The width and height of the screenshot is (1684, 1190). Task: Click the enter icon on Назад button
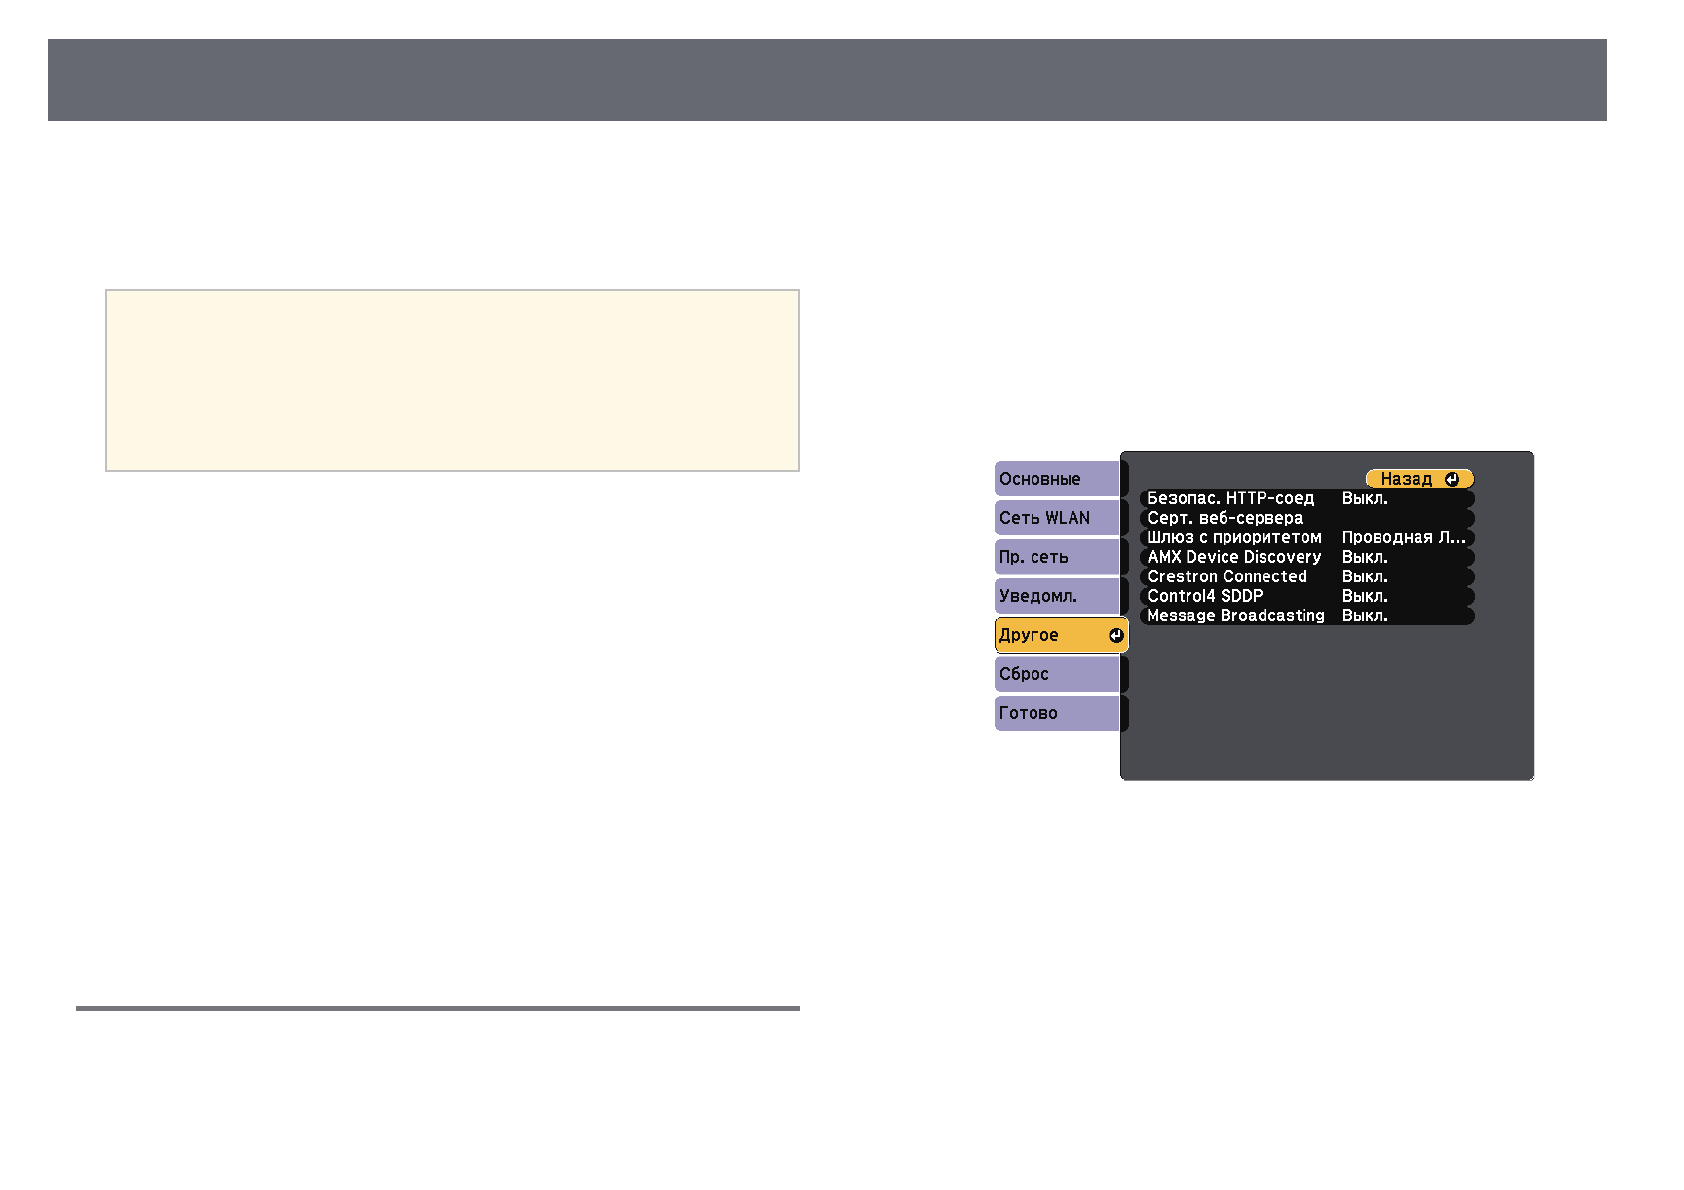(1451, 480)
